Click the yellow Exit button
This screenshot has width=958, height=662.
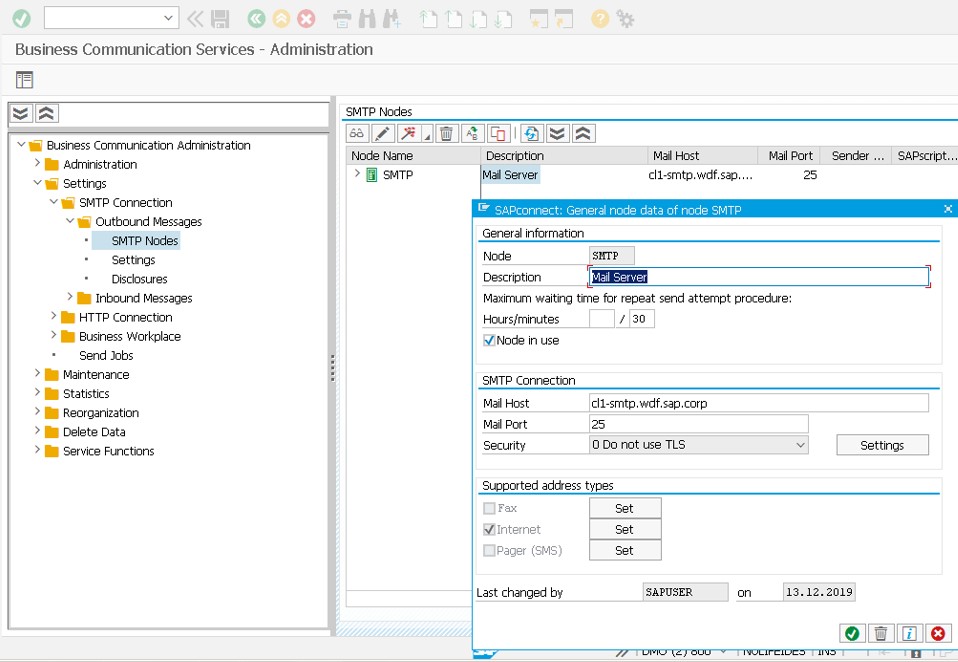click(281, 19)
